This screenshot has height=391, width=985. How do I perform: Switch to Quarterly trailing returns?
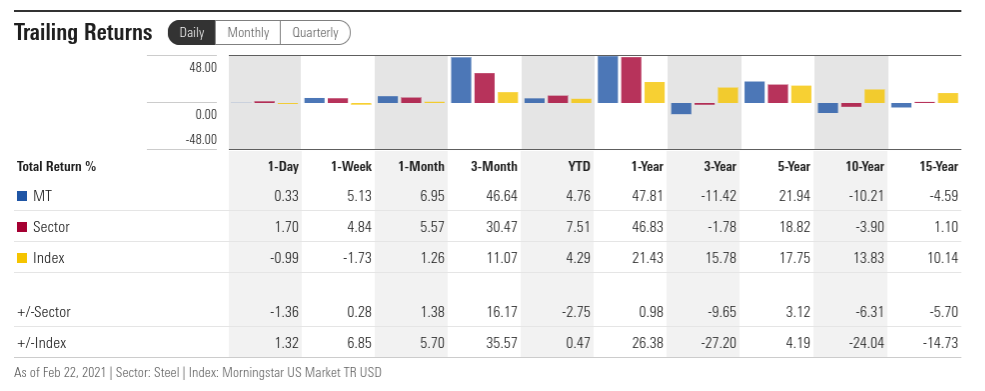point(315,33)
